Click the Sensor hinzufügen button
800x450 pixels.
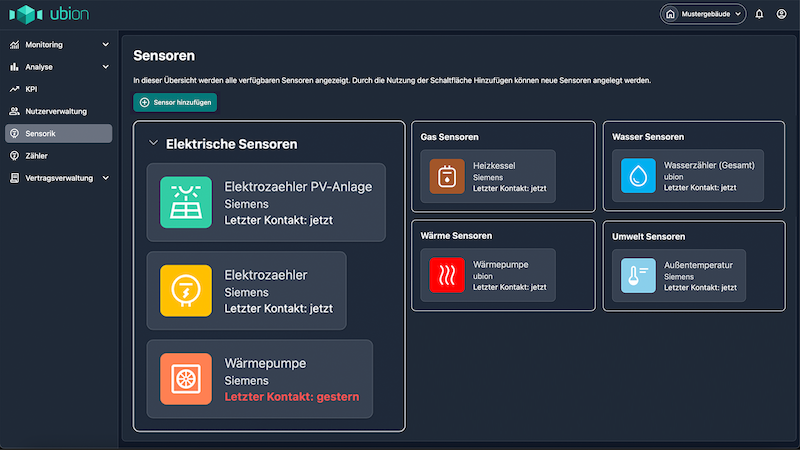175,102
